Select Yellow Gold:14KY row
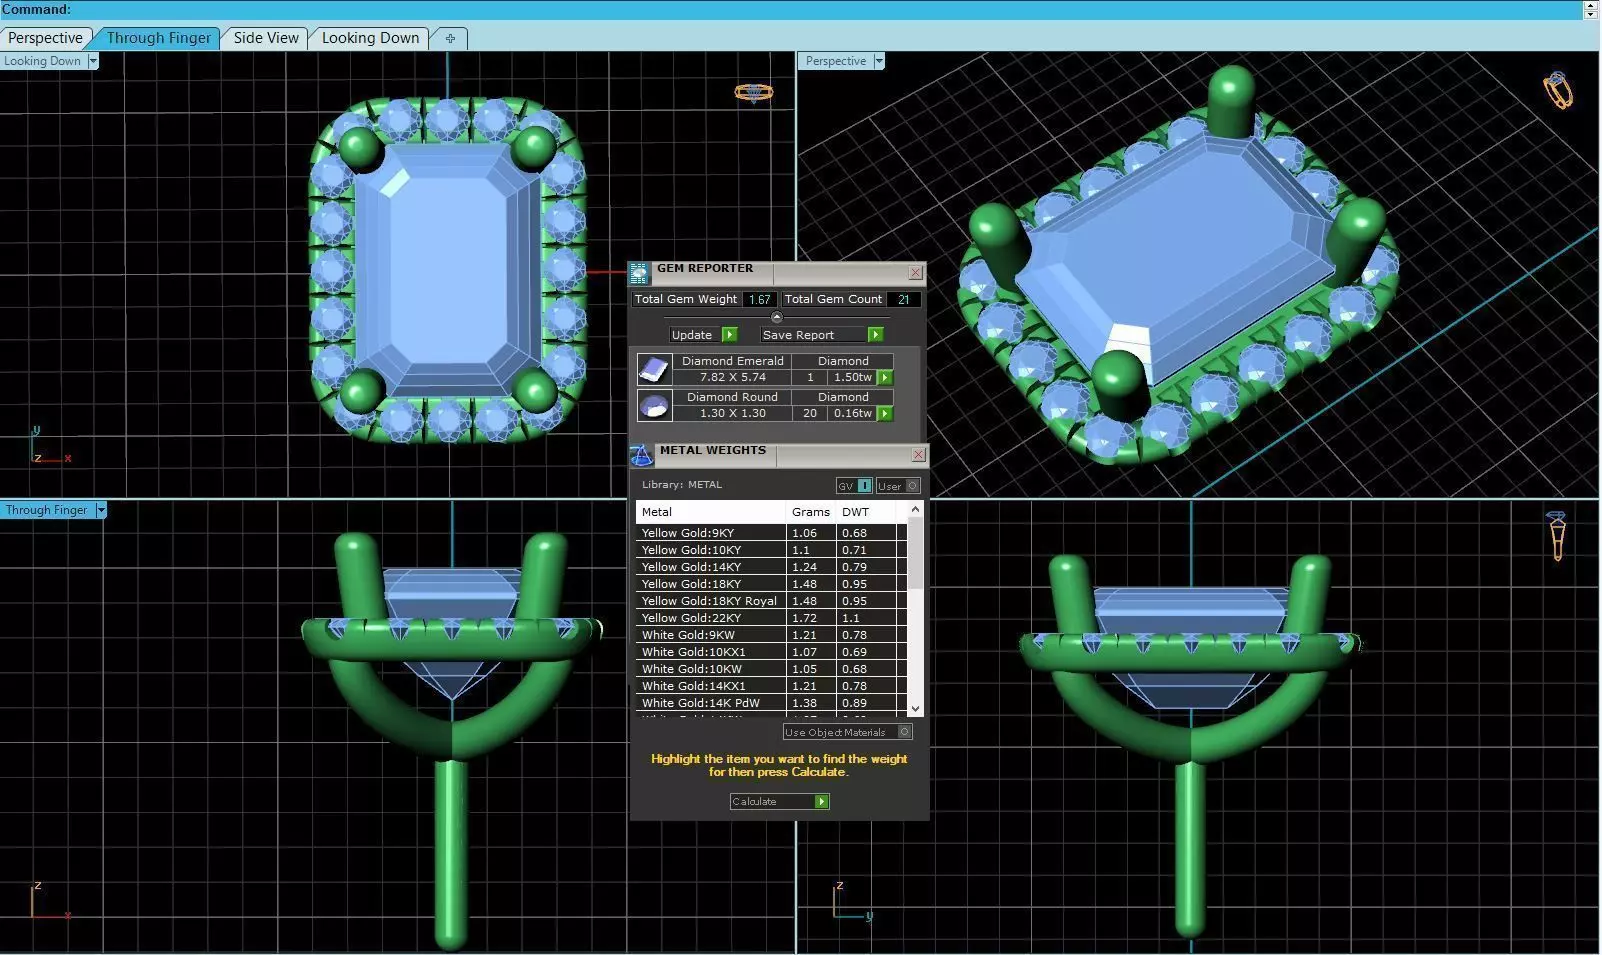Viewport: 1602px width, 955px height. [x=771, y=567]
